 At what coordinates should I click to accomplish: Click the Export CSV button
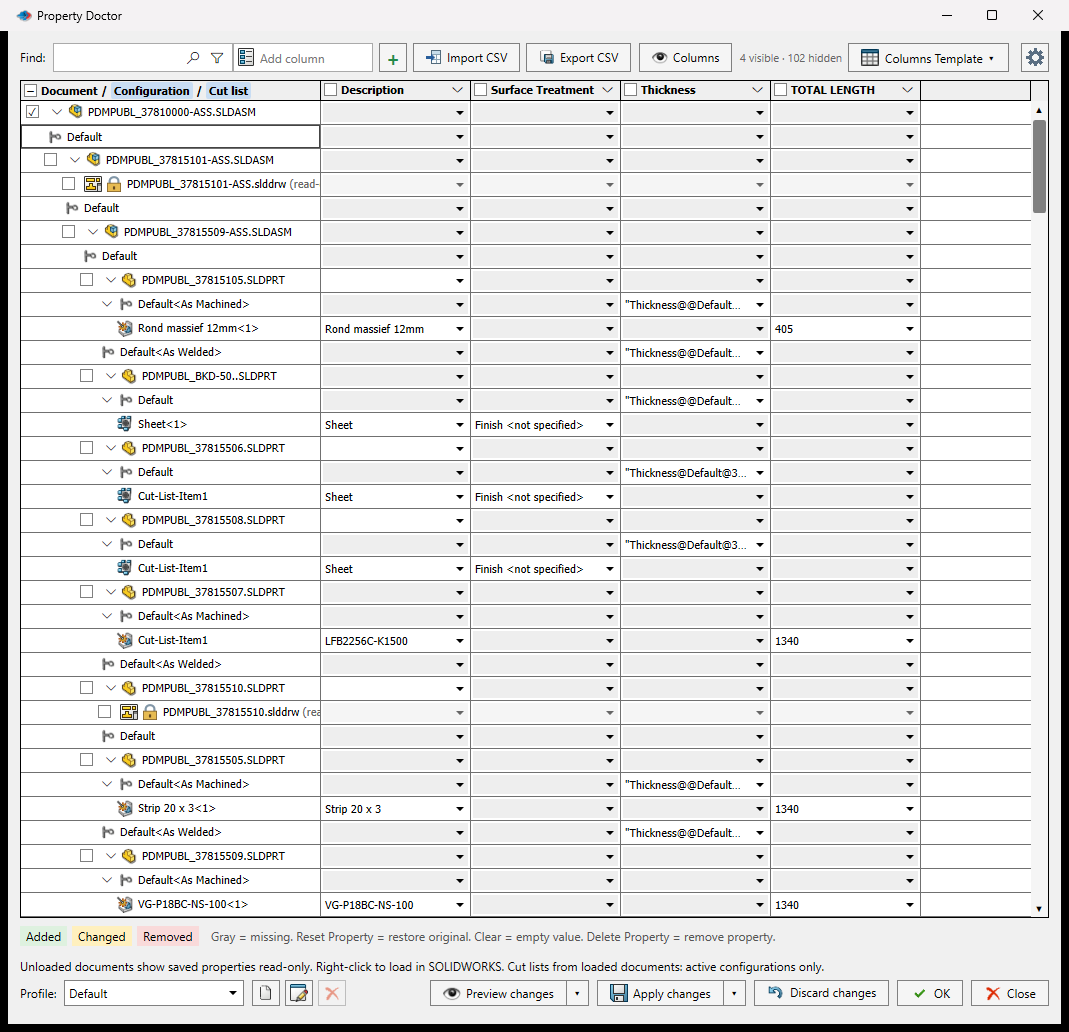[579, 58]
